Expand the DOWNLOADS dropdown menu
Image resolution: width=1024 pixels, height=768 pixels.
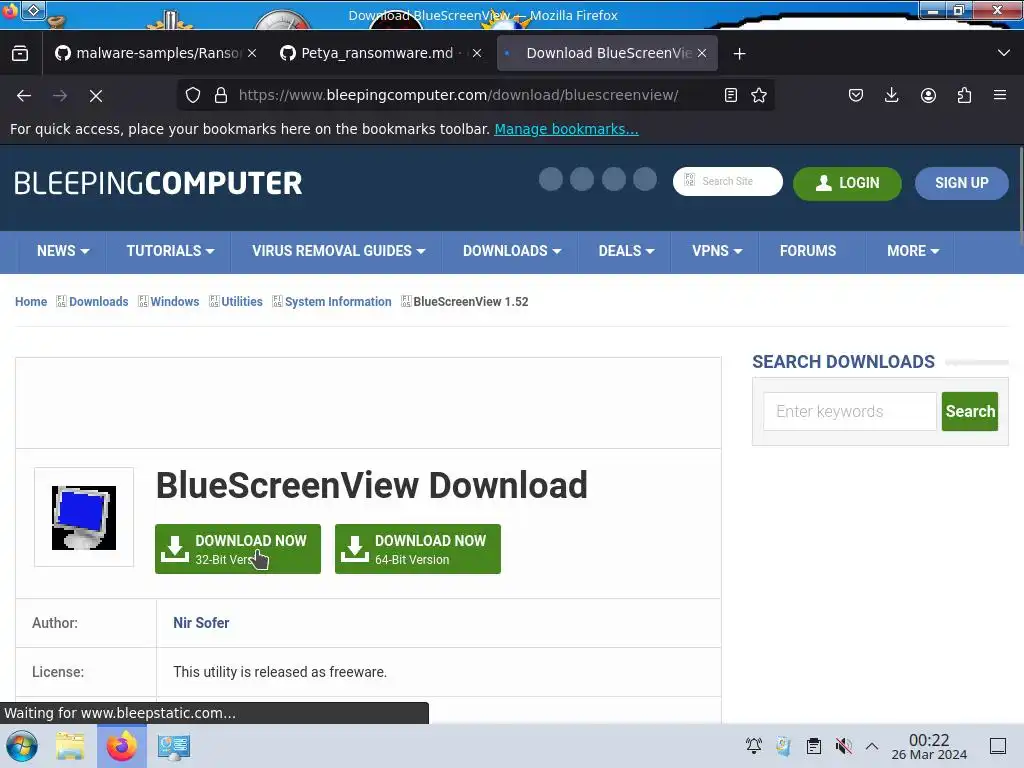[x=511, y=251]
